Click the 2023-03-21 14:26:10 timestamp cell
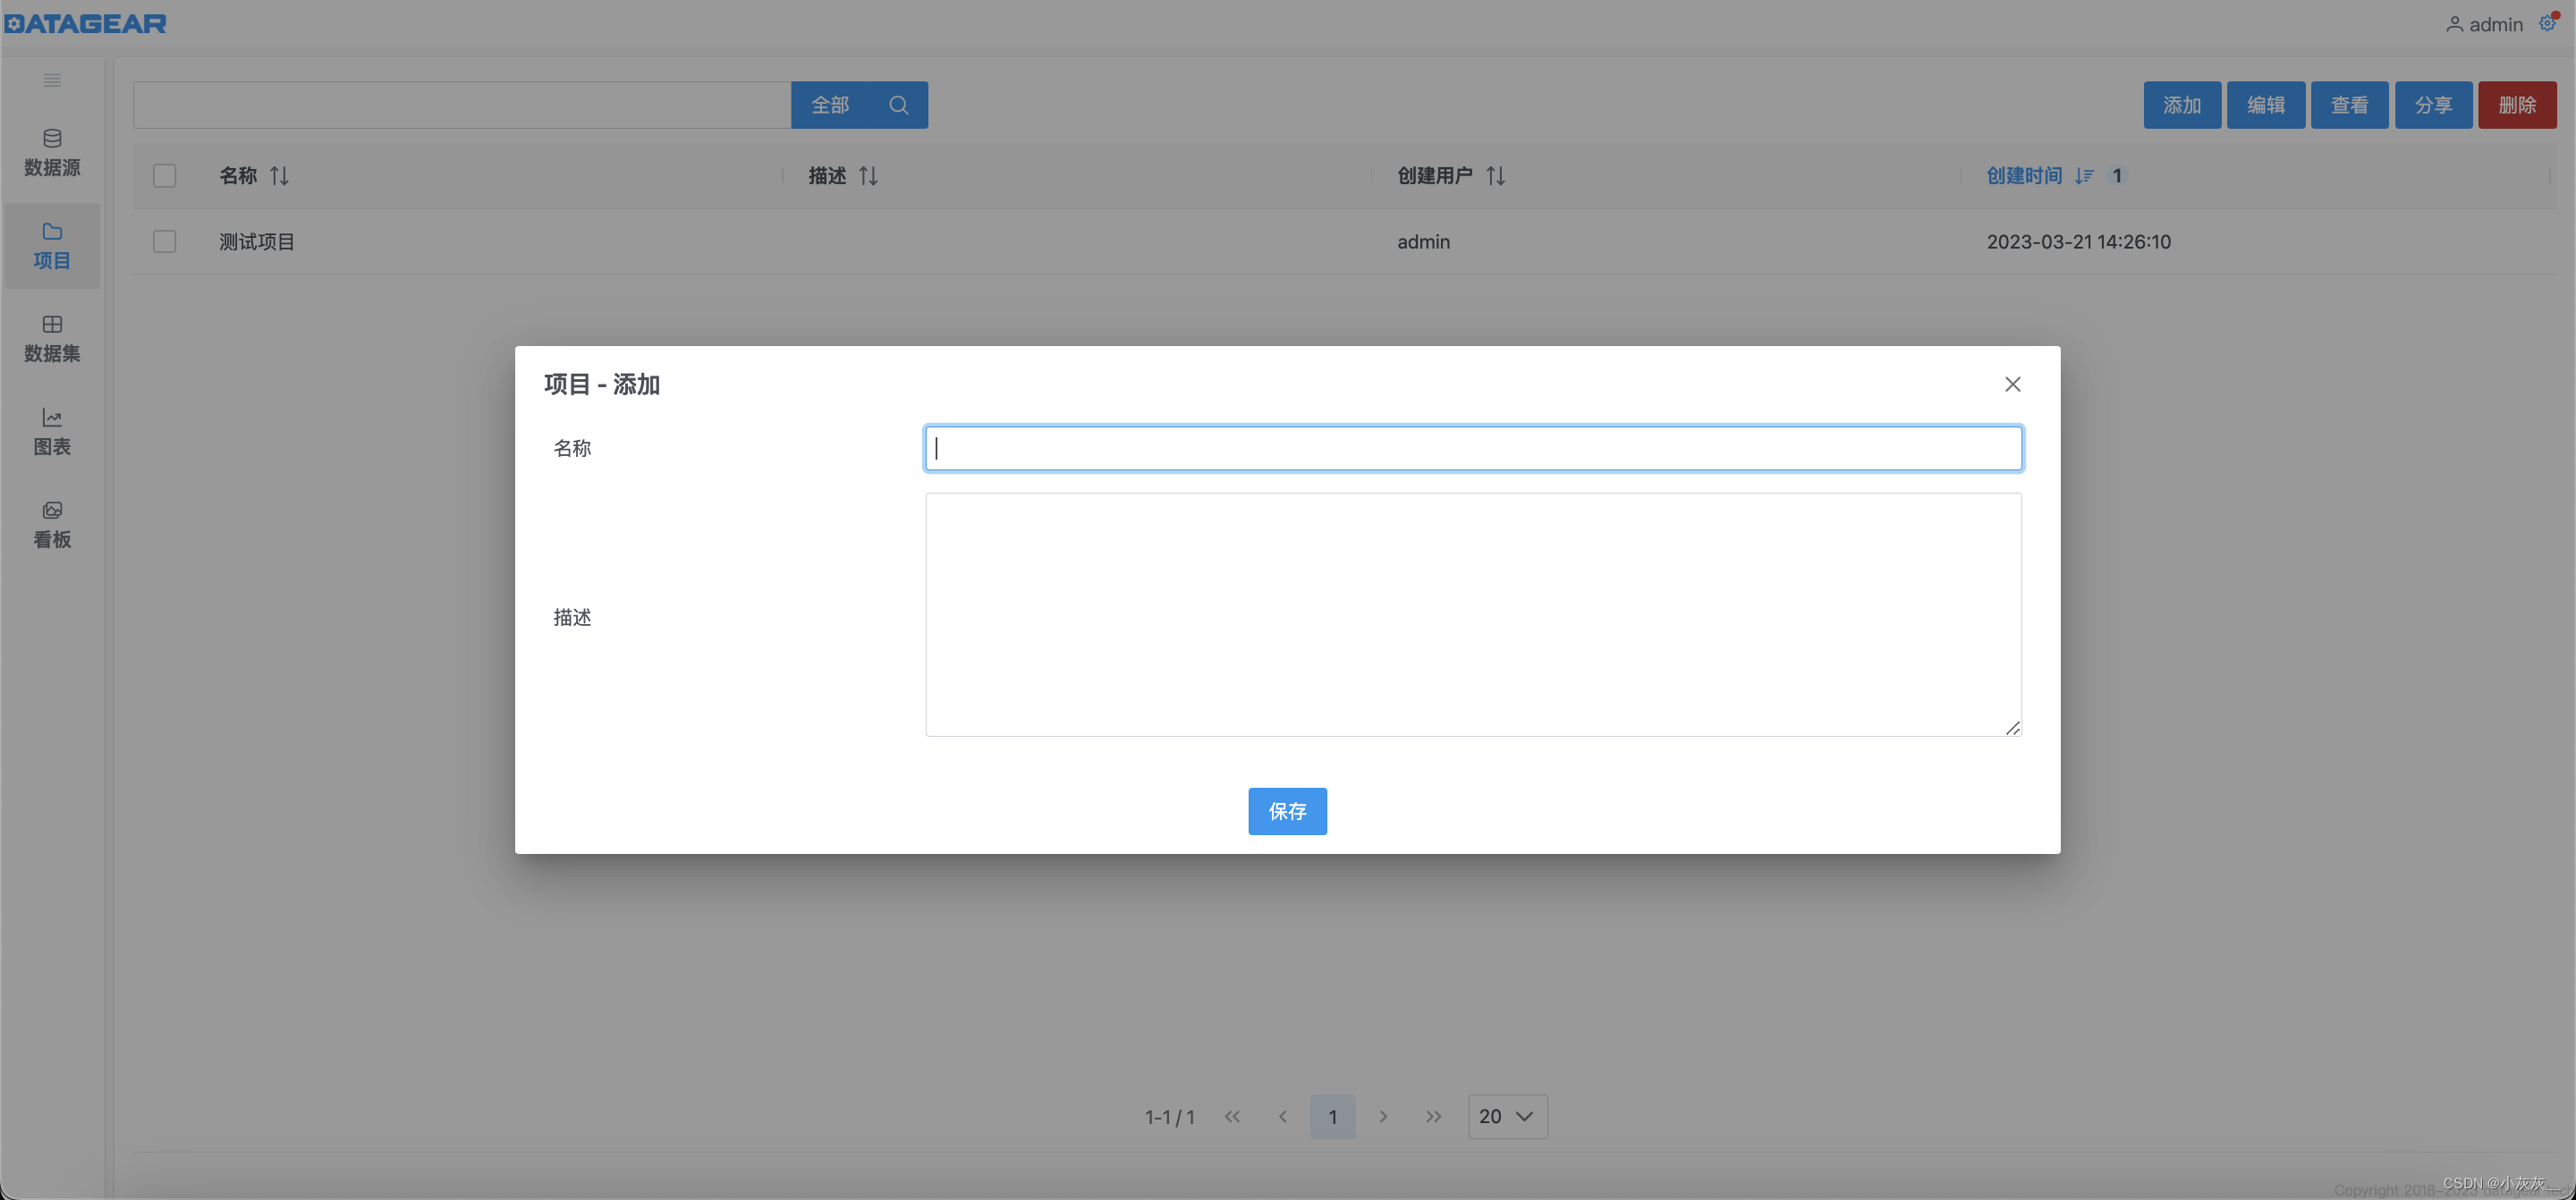The width and height of the screenshot is (2576, 1200). 2078,242
